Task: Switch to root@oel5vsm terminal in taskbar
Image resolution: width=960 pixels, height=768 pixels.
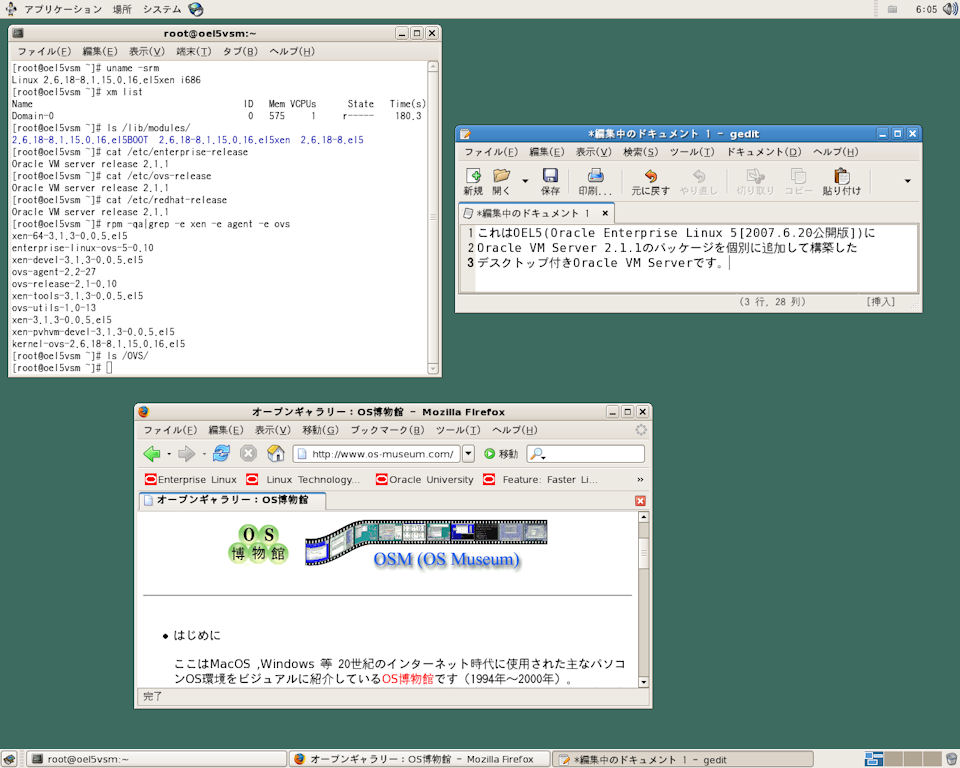Action: click(x=157, y=759)
